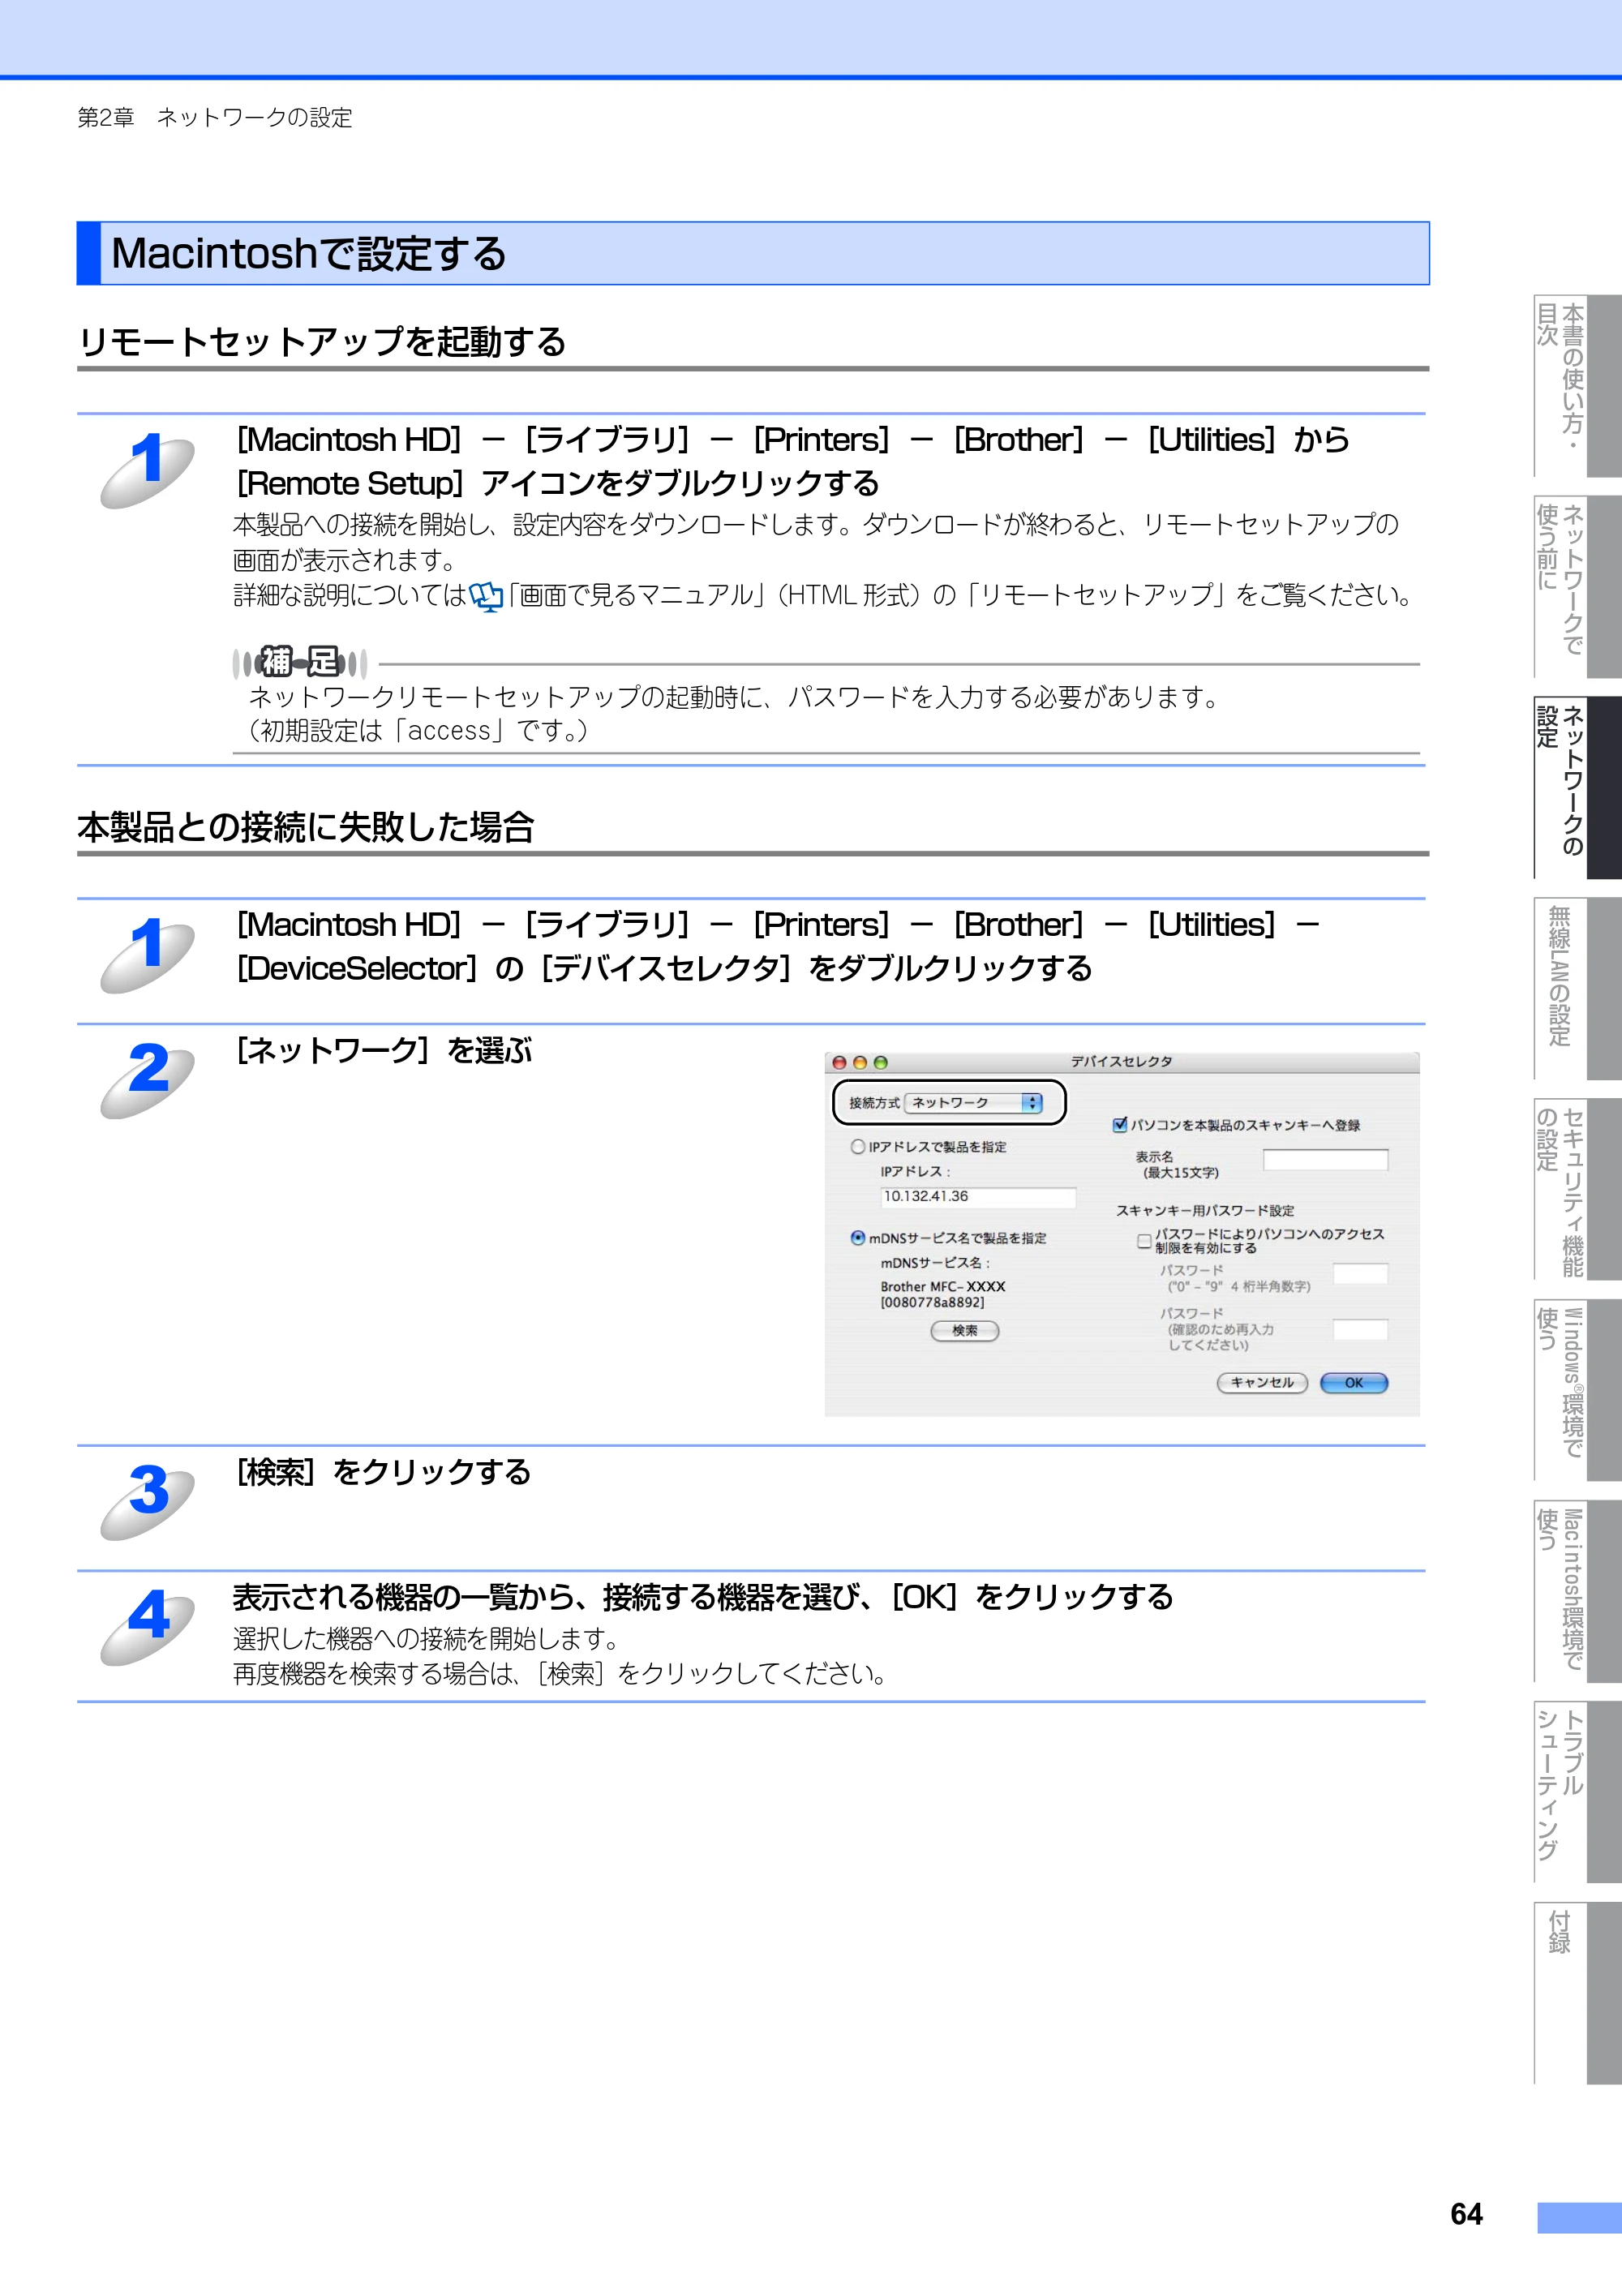
Task: Select the ネットワークの設定 side tab
Action: (x=1577, y=787)
